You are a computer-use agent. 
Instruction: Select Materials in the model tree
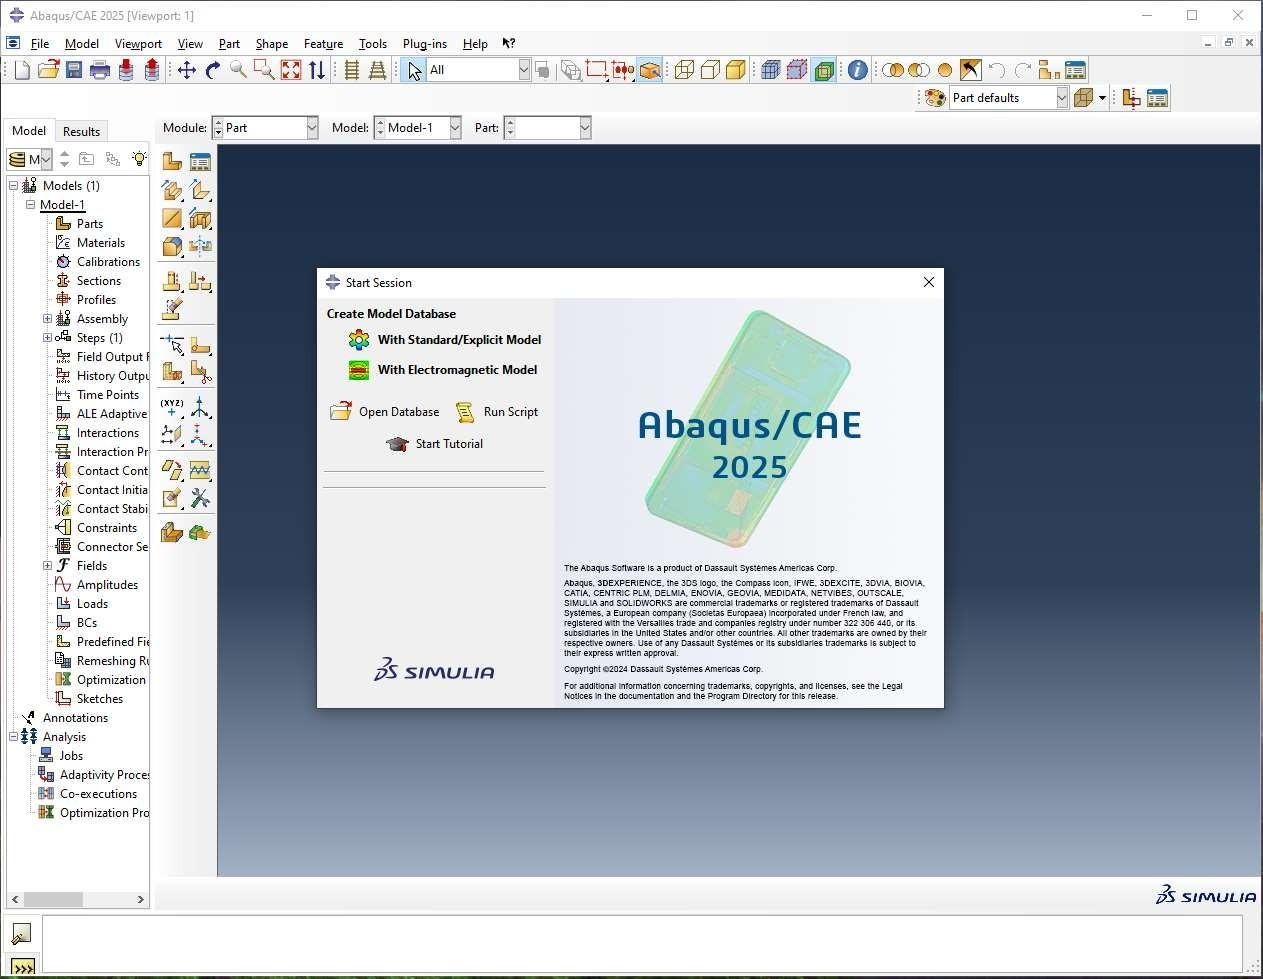point(101,243)
